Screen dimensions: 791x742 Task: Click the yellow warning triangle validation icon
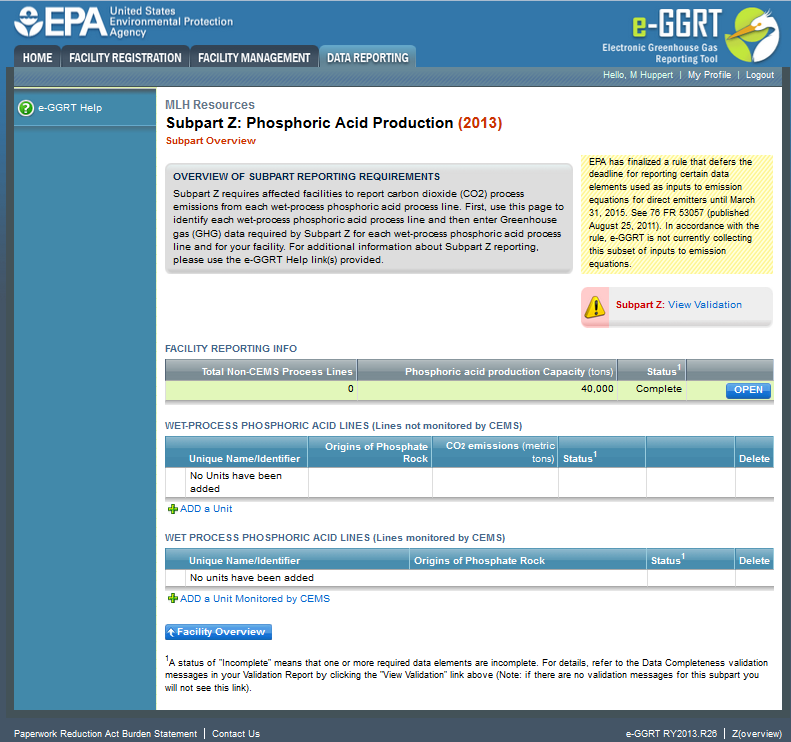pyautogui.click(x=595, y=306)
